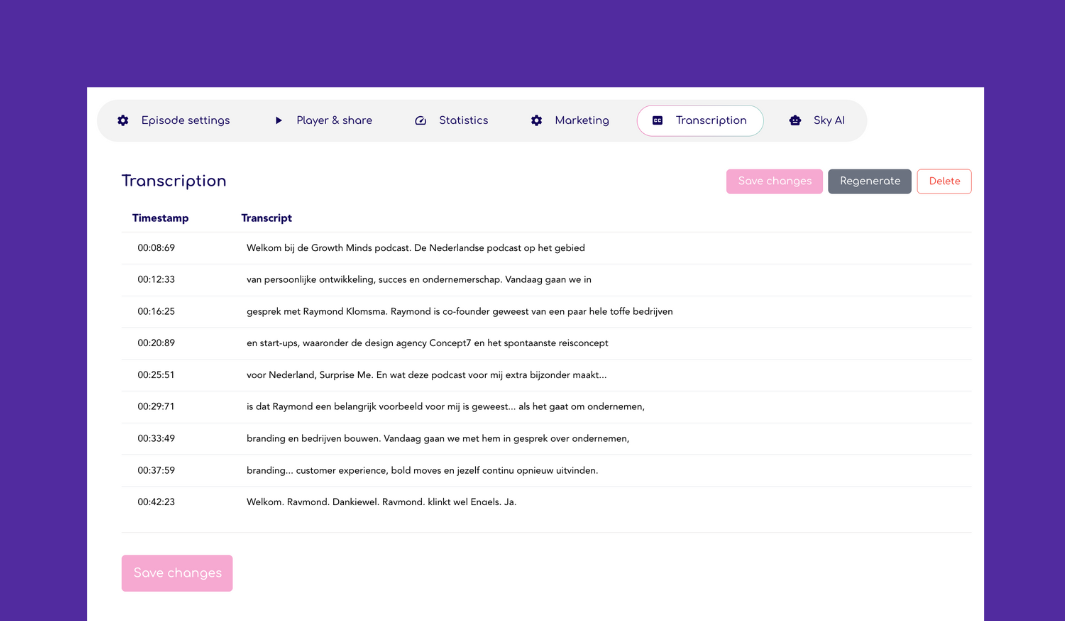
Task: Click transcript line 'voor Nederland, Surprise Me'
Action: click(427, 374)
